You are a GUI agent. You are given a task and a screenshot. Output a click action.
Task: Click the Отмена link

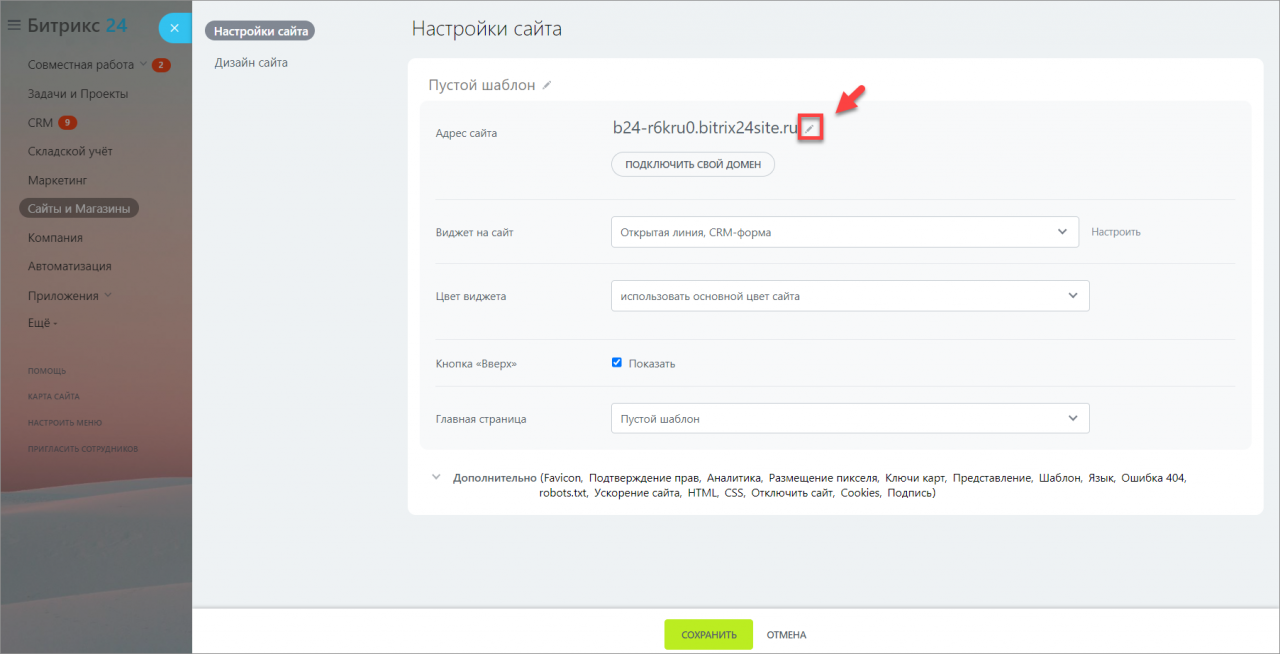click(786, 635)
